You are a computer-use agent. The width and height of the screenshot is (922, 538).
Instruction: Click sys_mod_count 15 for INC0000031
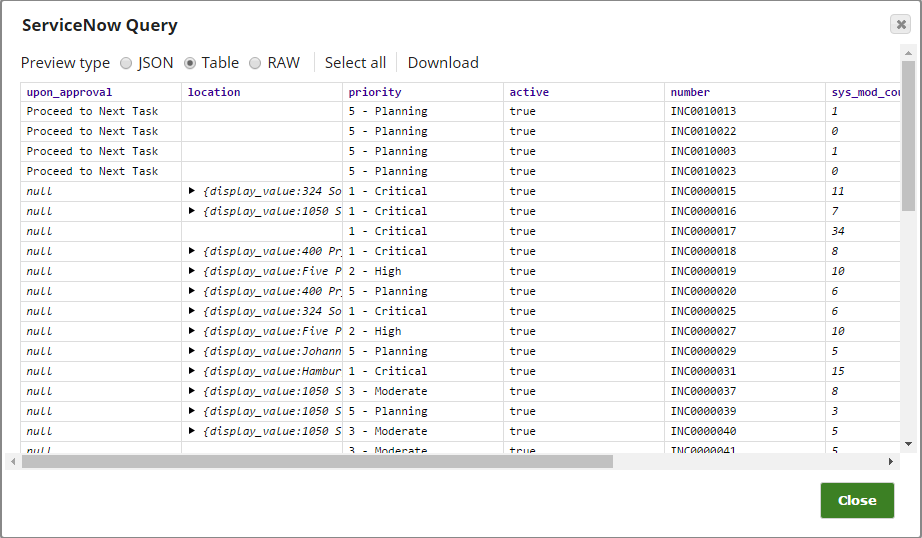[838, 371]
